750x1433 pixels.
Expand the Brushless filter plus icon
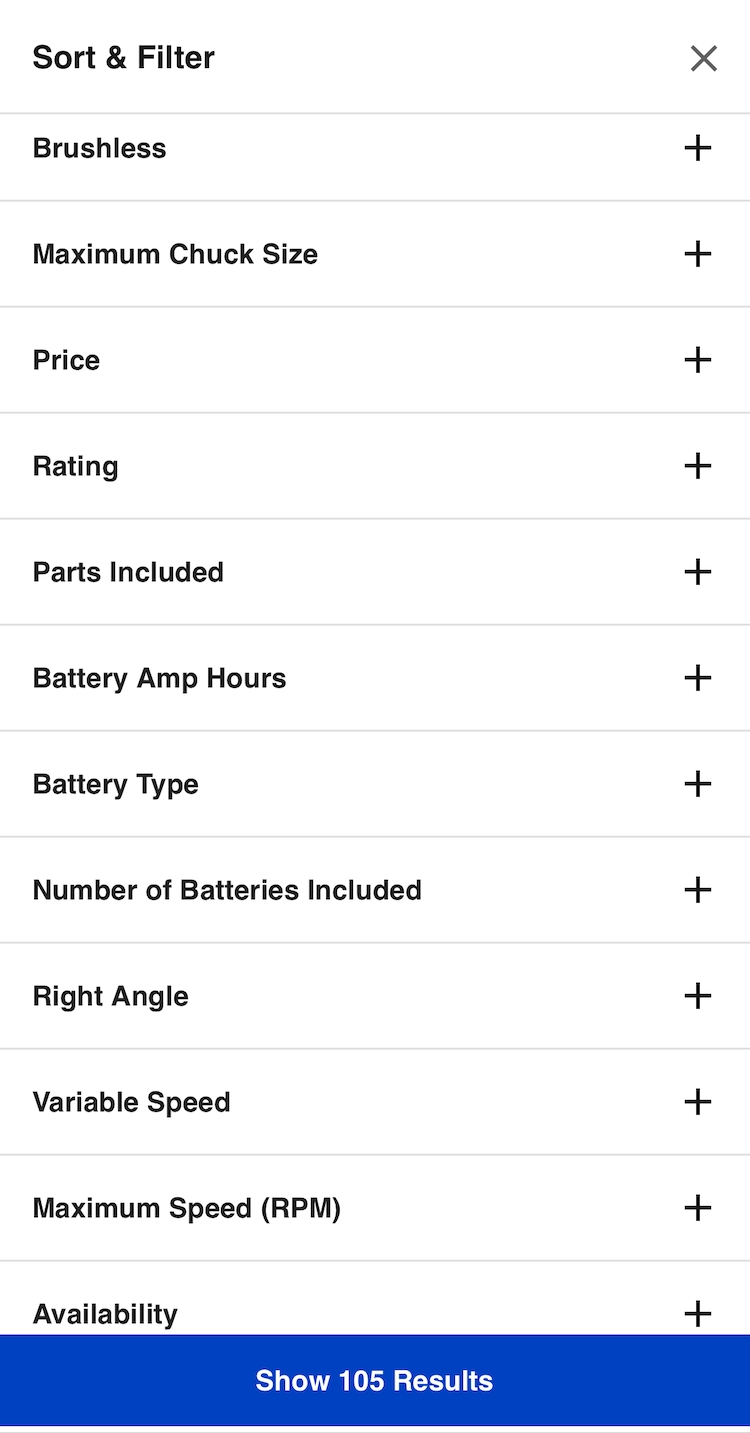coord(697,149)
